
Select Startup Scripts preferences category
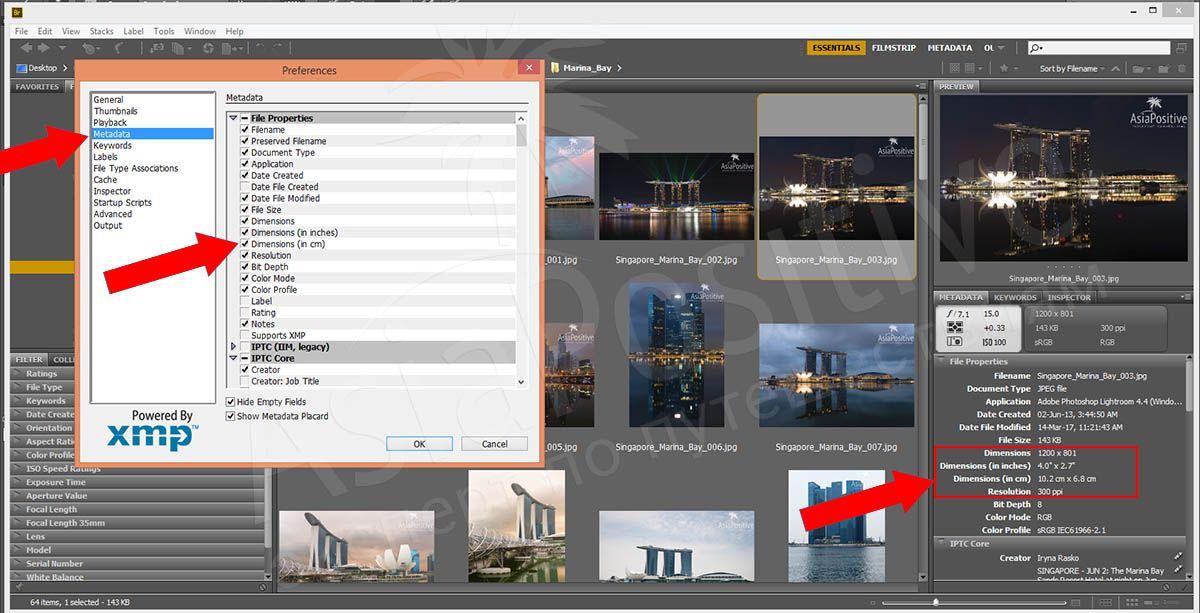[123, 202]
